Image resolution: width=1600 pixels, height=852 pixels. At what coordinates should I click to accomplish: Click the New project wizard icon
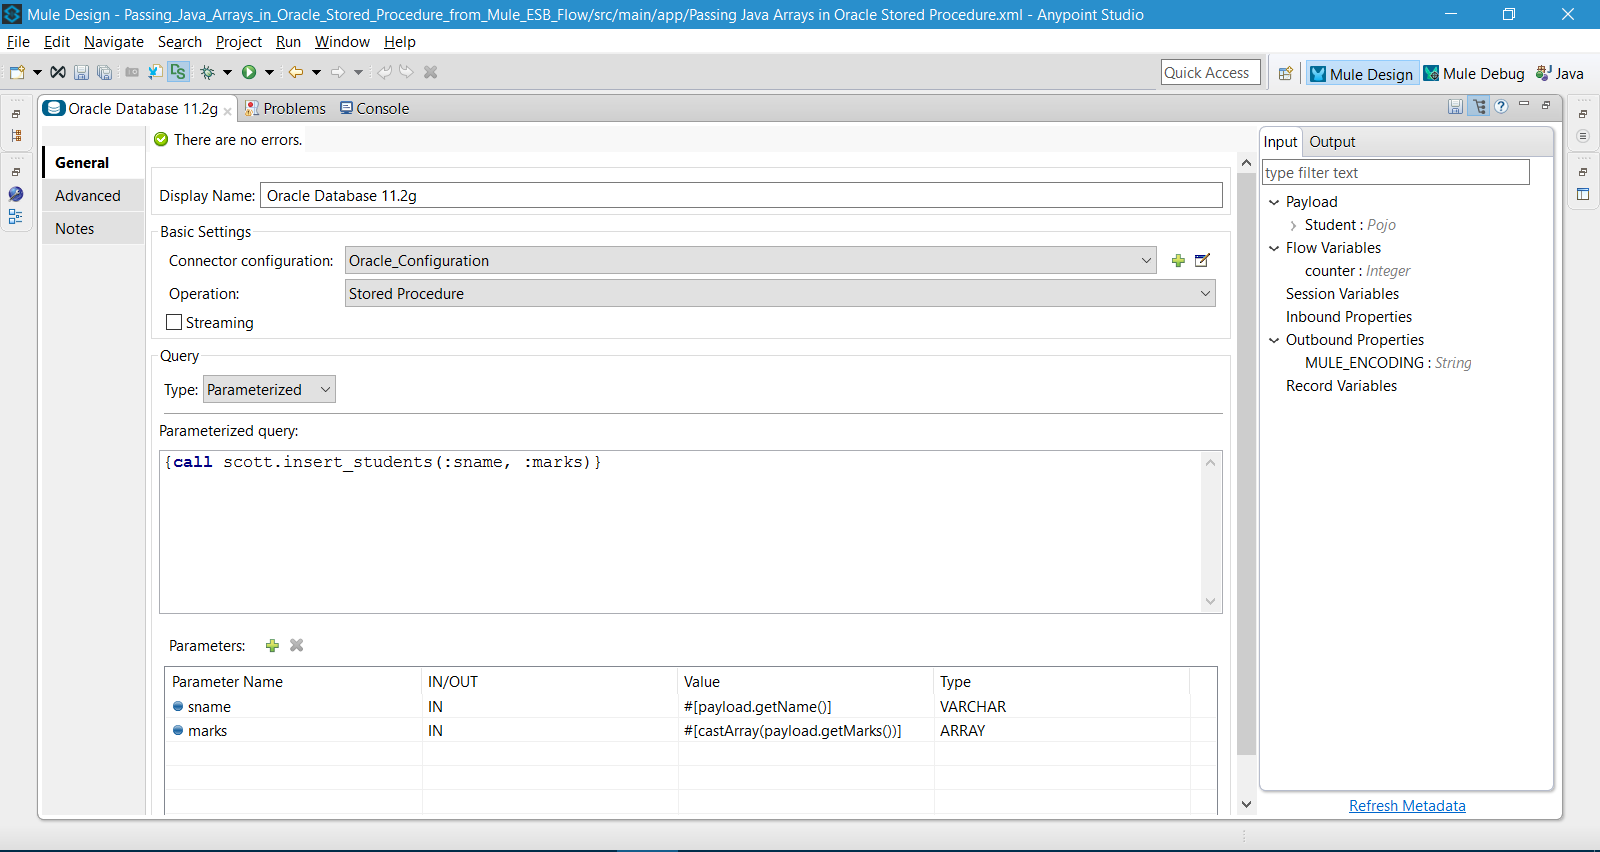pyautogui.click(x=17, y=72)
